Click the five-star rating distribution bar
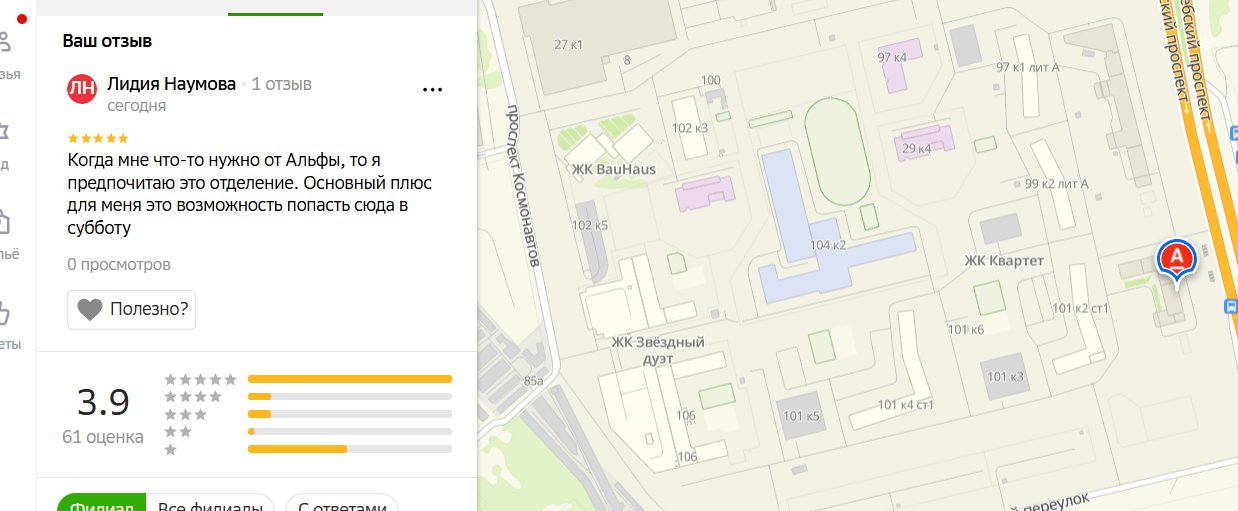The image size is (1238, 511). tap(350, 379)
